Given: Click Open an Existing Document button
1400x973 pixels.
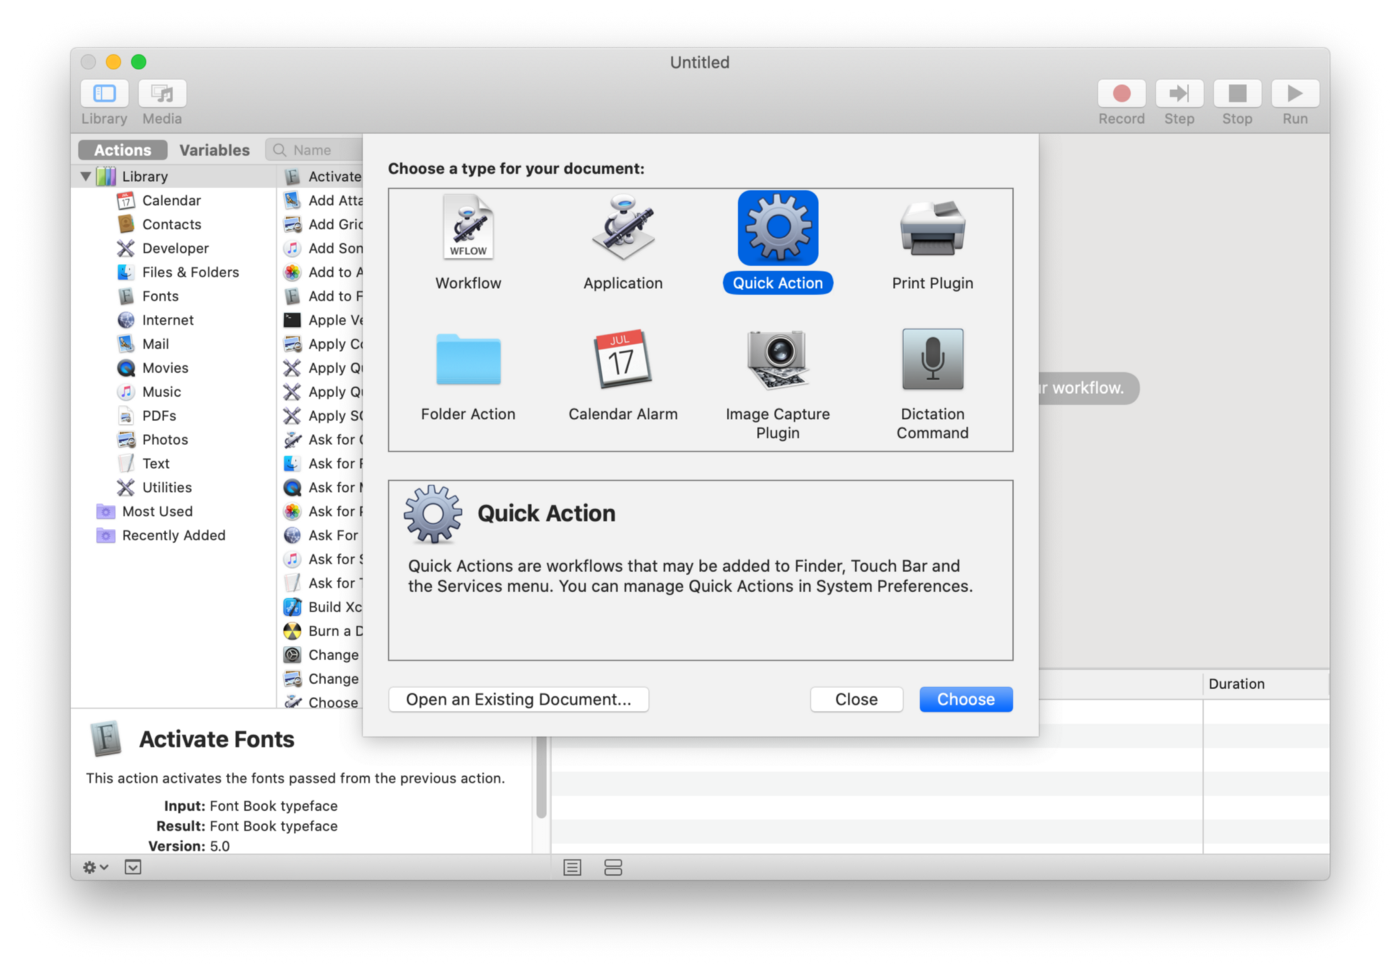Looking at the screenshot, I should [519, 699].
